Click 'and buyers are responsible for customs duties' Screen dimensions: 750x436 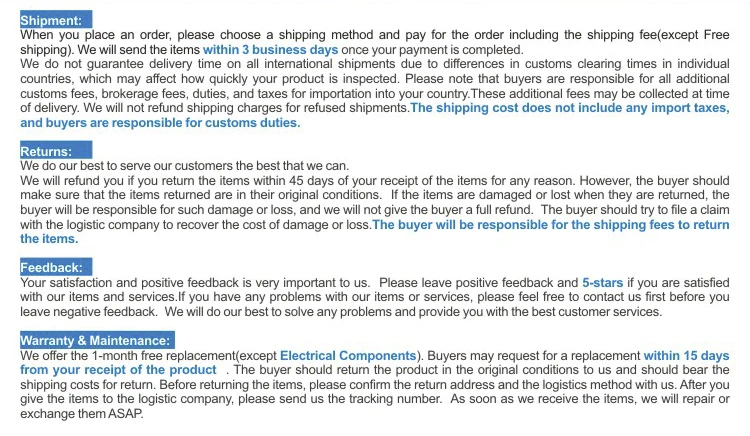click(160, 123)
